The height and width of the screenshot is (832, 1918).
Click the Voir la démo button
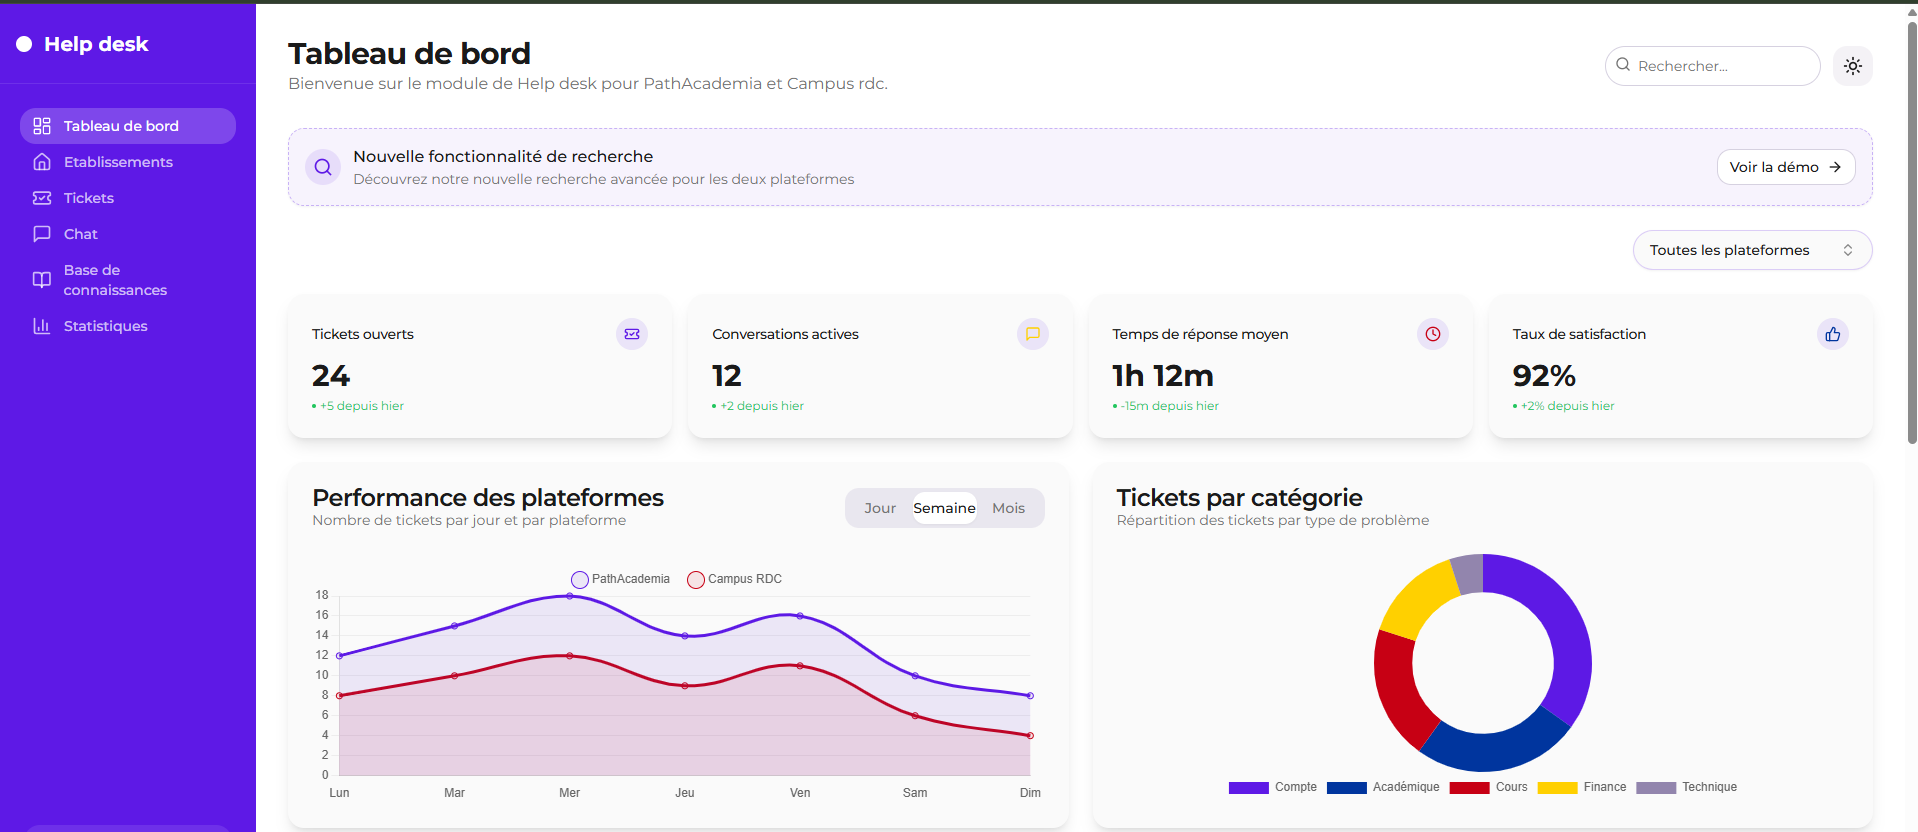(1785, 167)
